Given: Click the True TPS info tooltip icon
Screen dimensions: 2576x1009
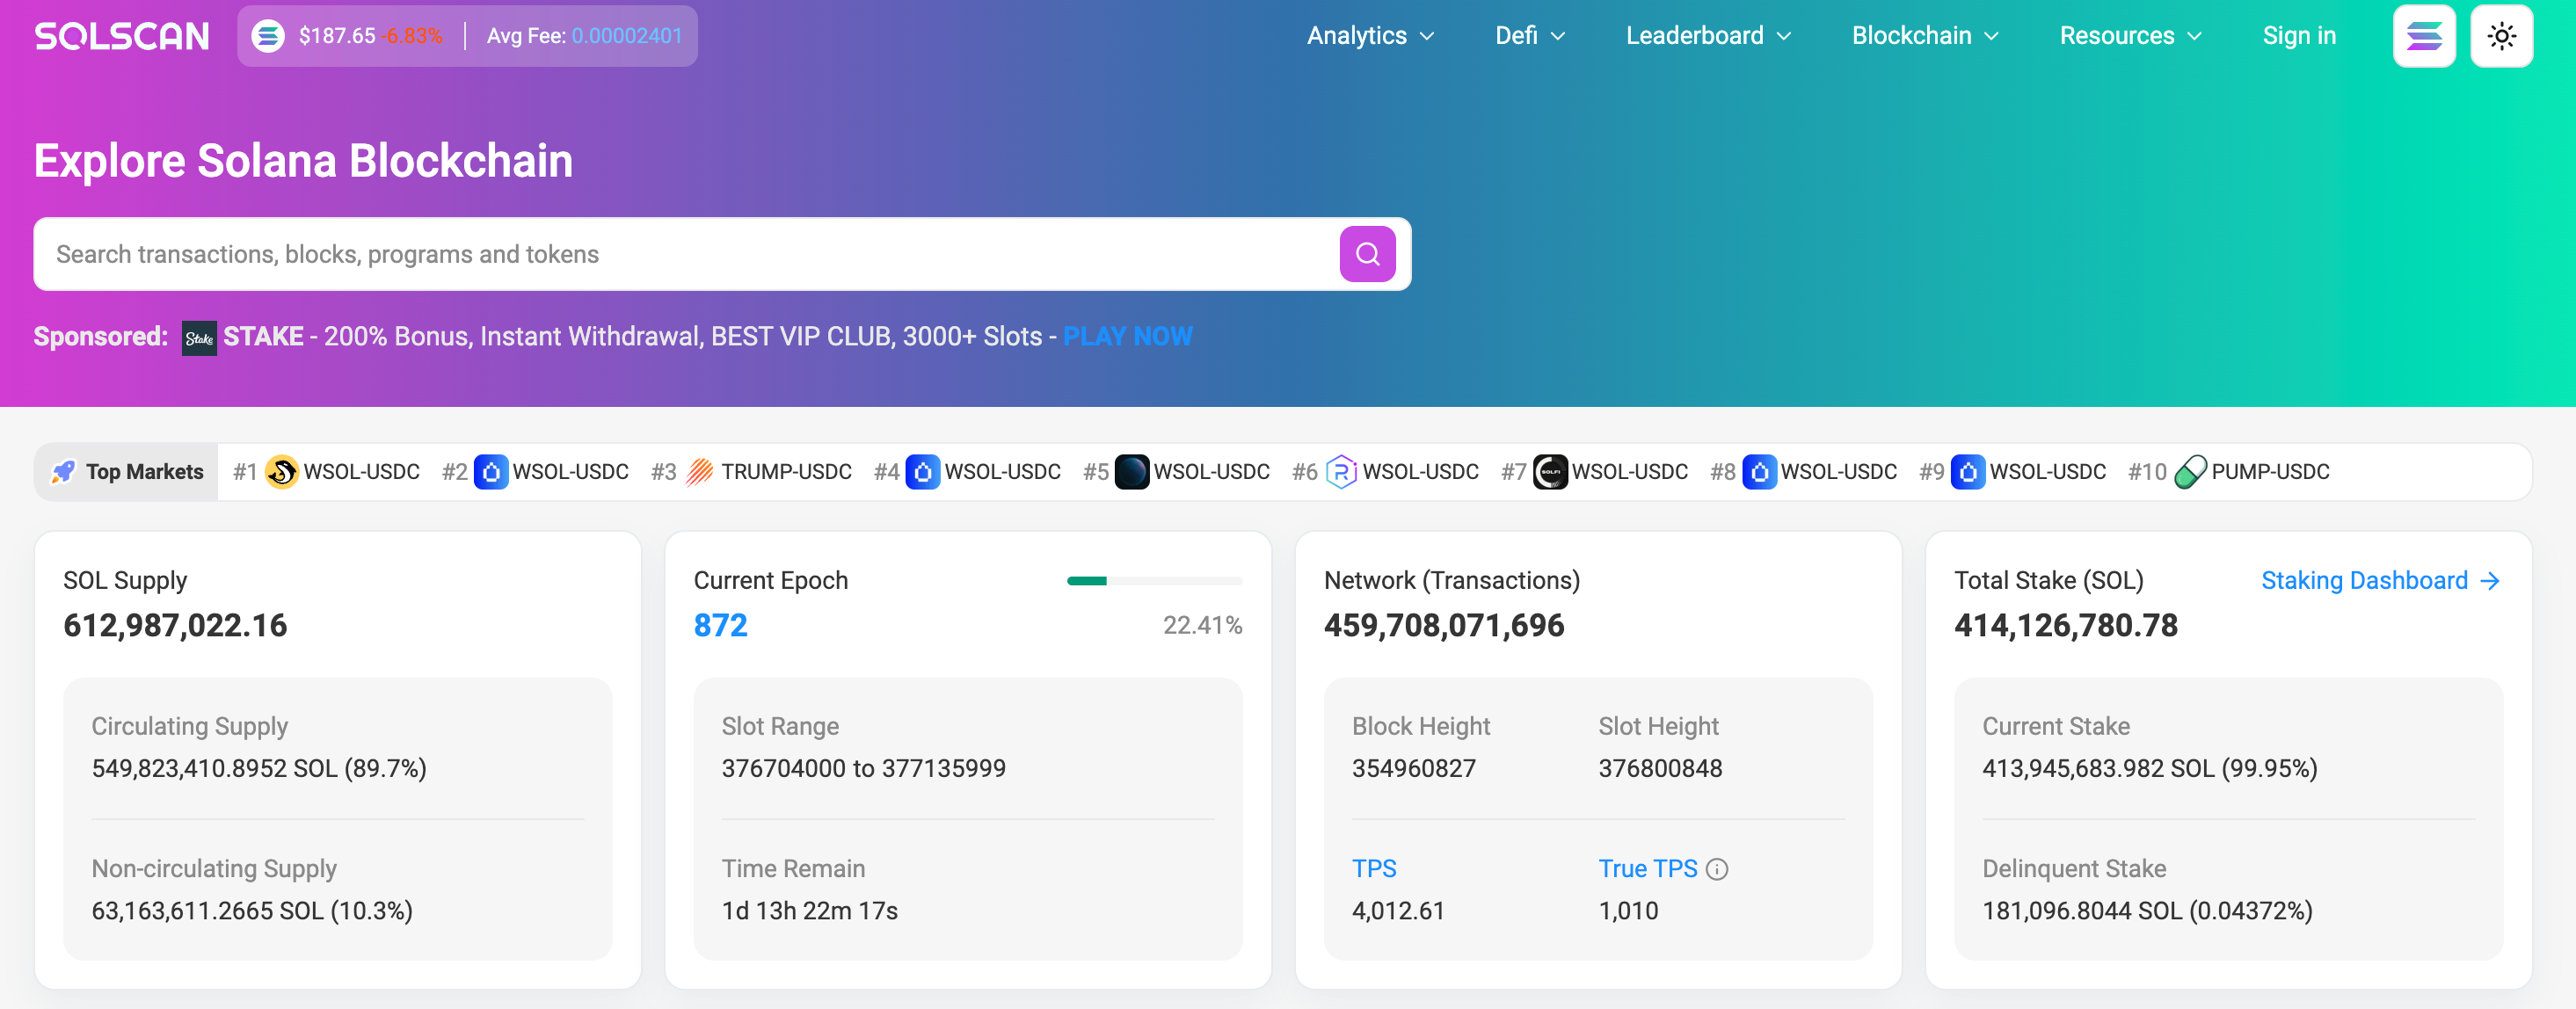Looking at the screenshot, I should coord(1717,870).
